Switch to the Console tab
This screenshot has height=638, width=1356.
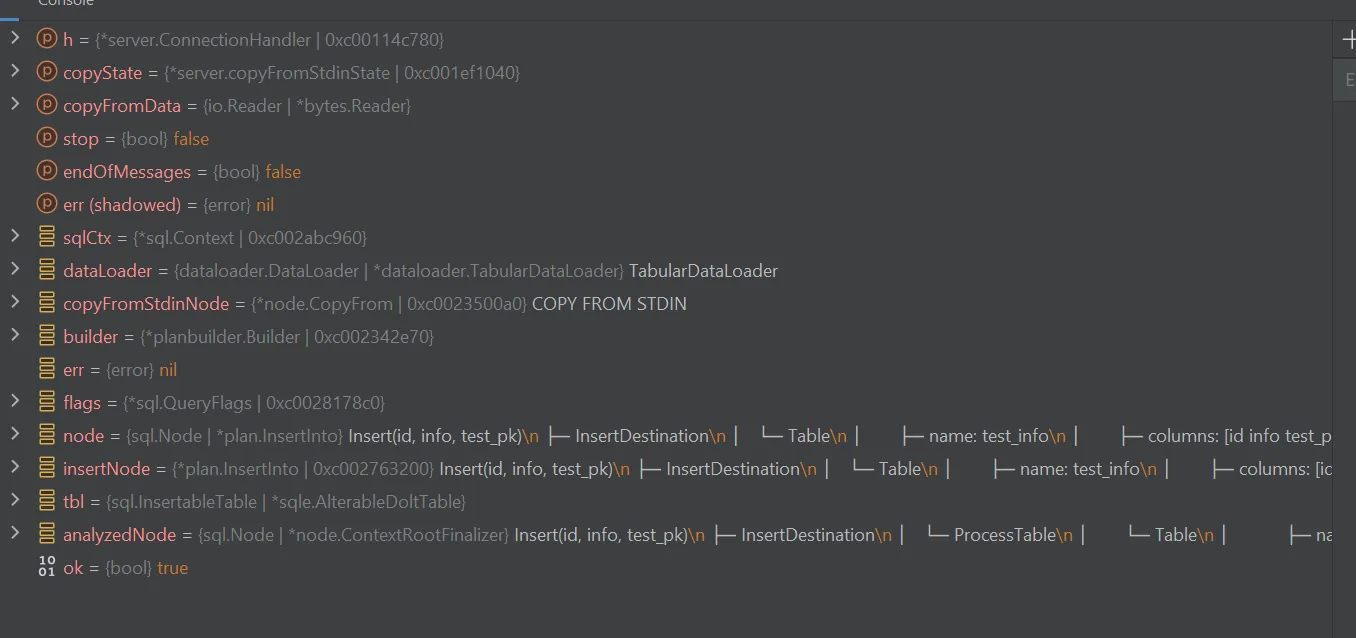[64, 4]
